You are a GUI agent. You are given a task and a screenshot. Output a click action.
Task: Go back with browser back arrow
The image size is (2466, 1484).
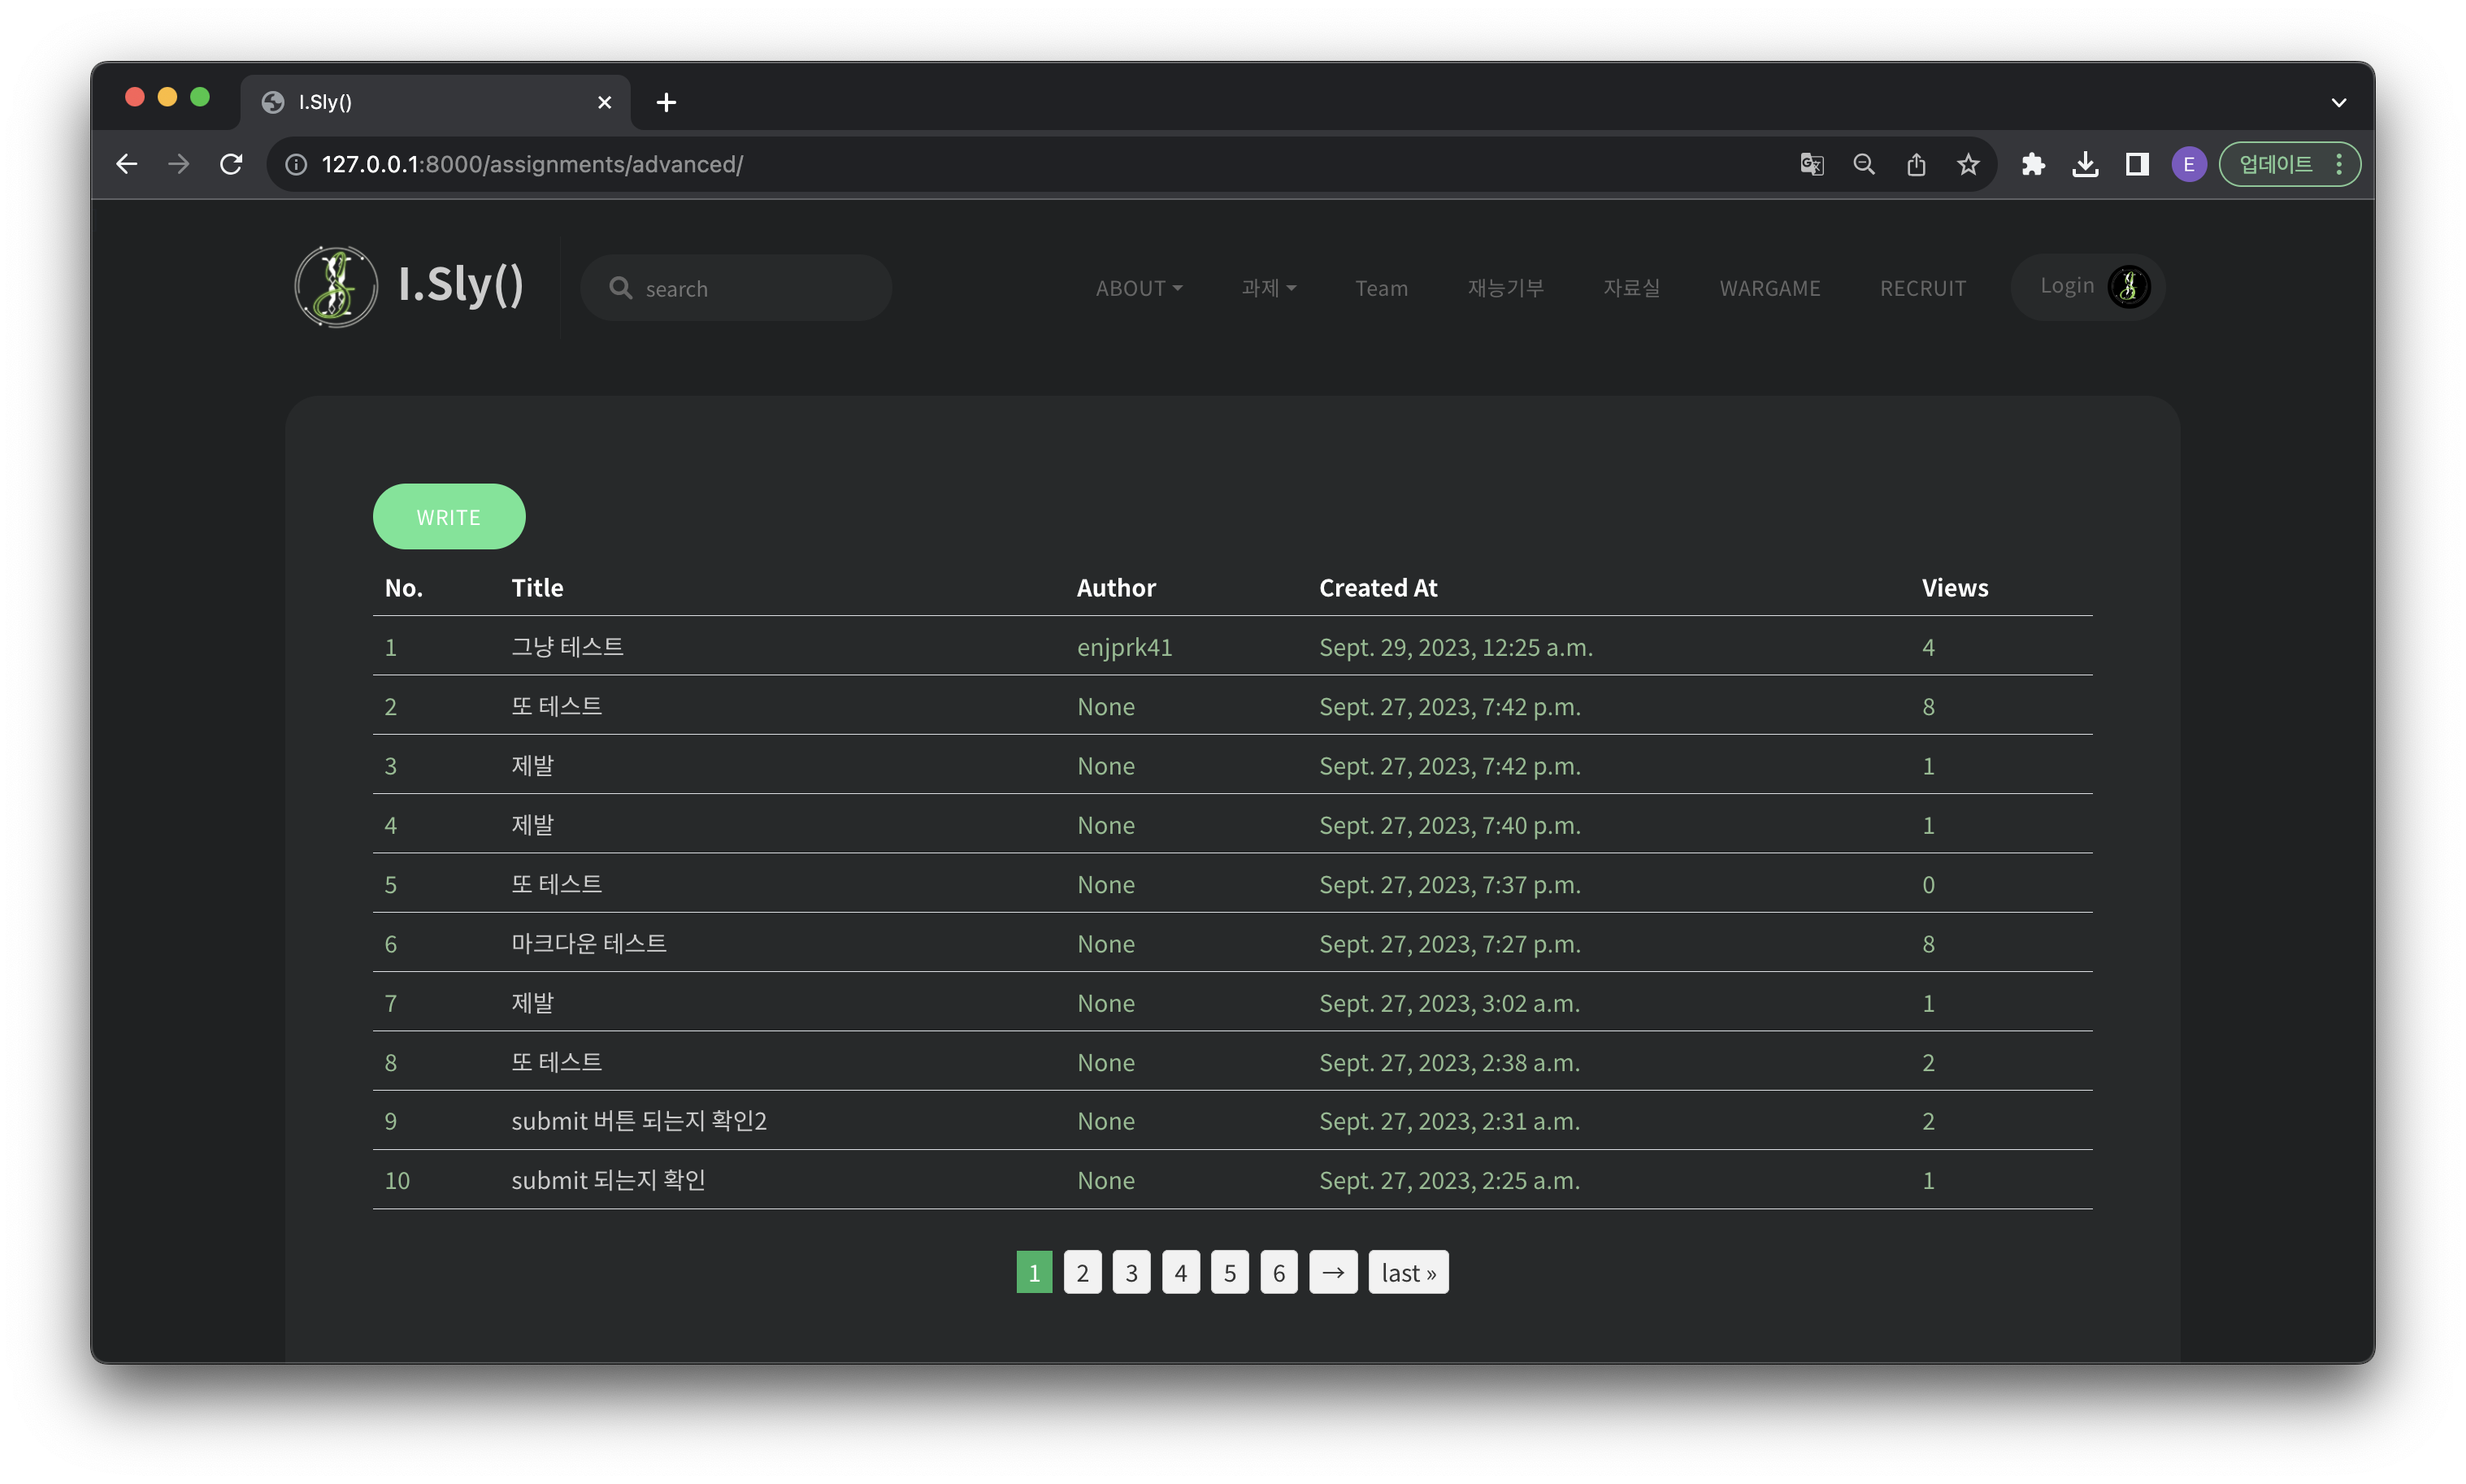126,164
